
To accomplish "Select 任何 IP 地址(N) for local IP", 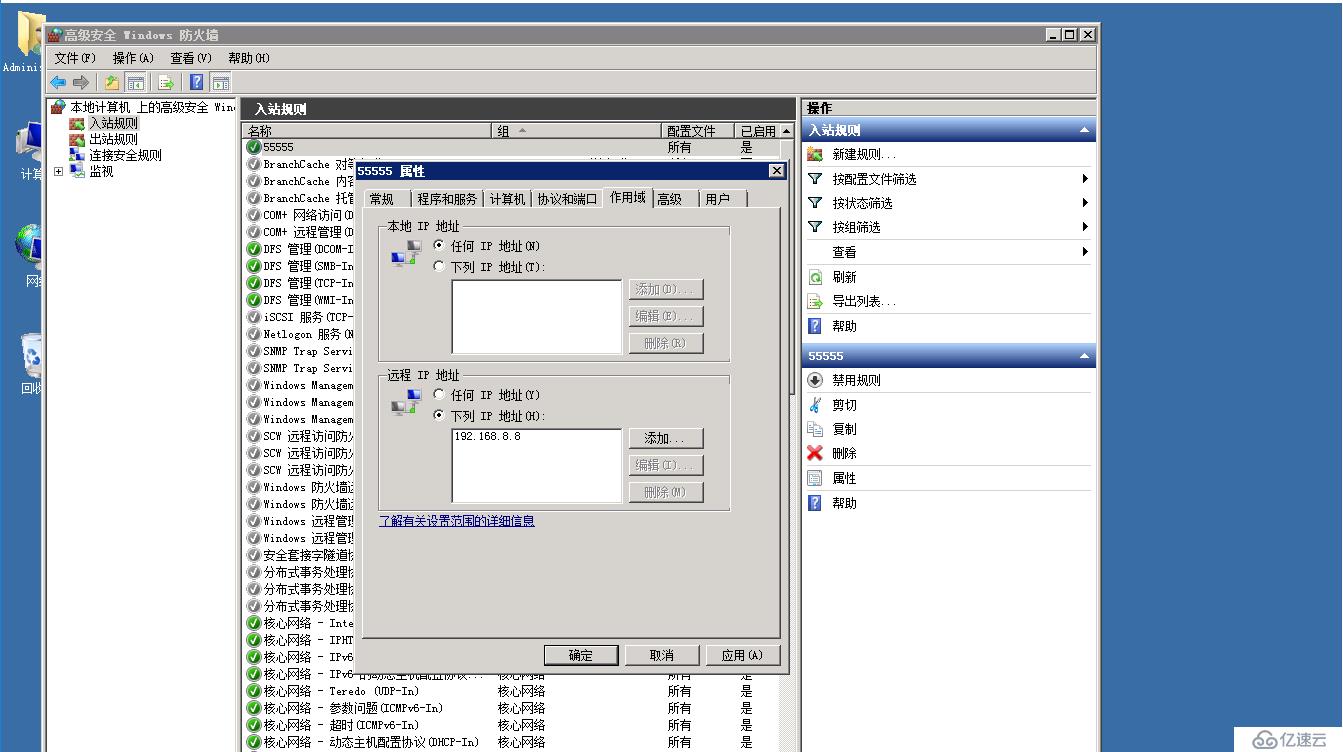I will [x=439, y=245].
